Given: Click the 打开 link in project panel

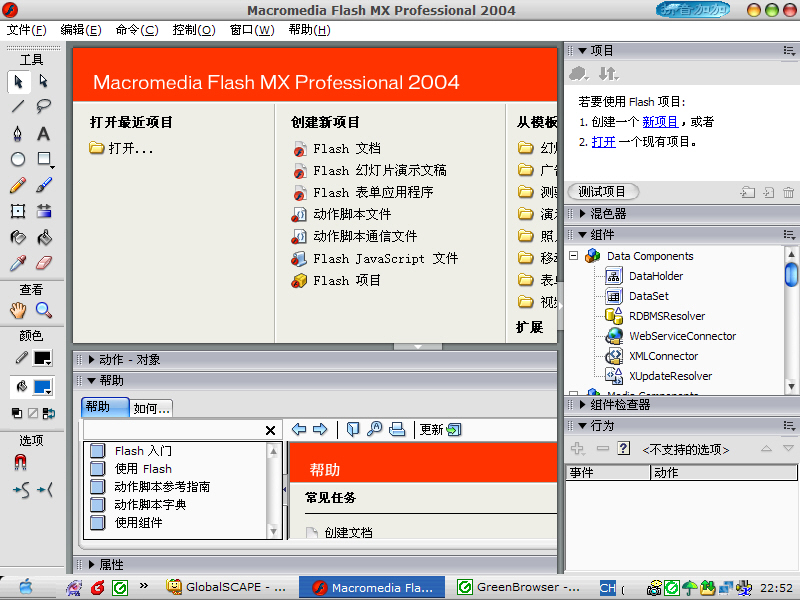Looking at the screenshot, I should click(x=604, y=142).
